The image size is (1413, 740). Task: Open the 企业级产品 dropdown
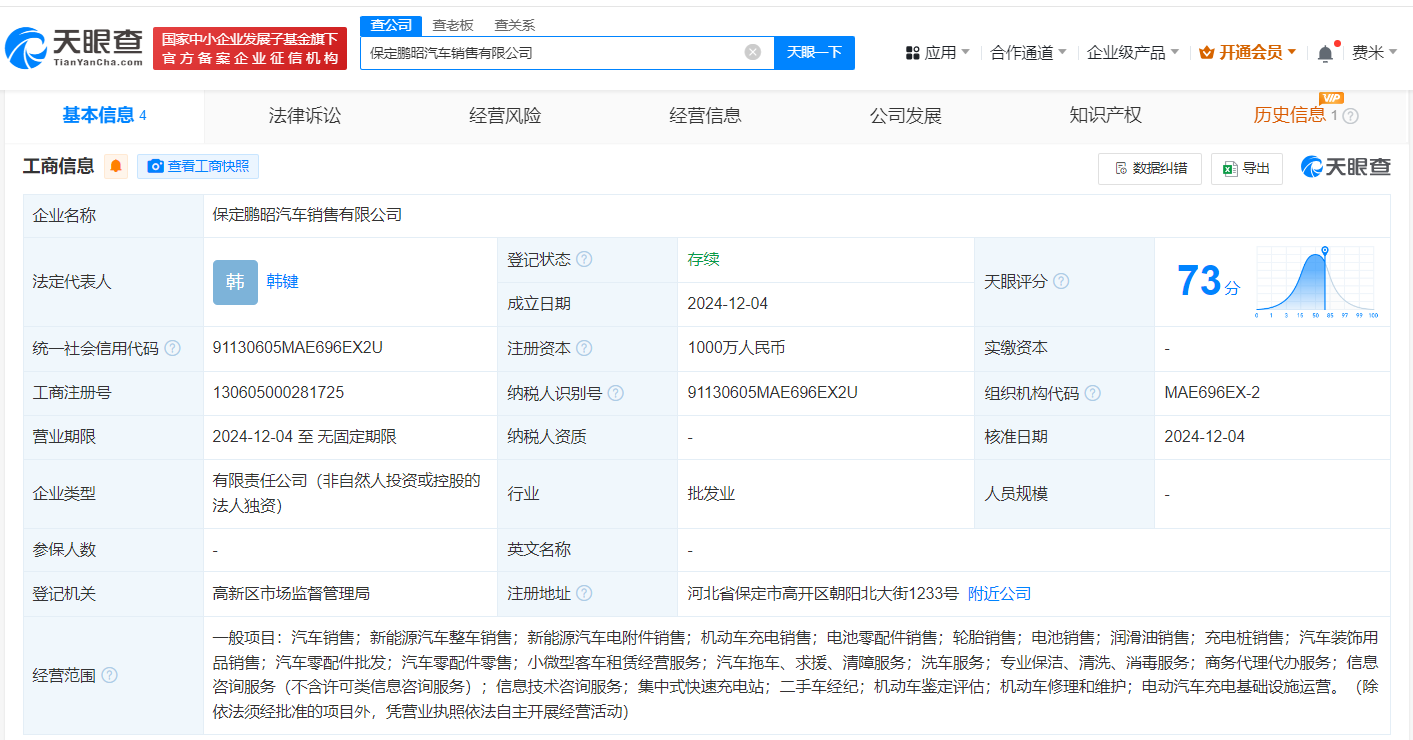[x=1133, y=53]
